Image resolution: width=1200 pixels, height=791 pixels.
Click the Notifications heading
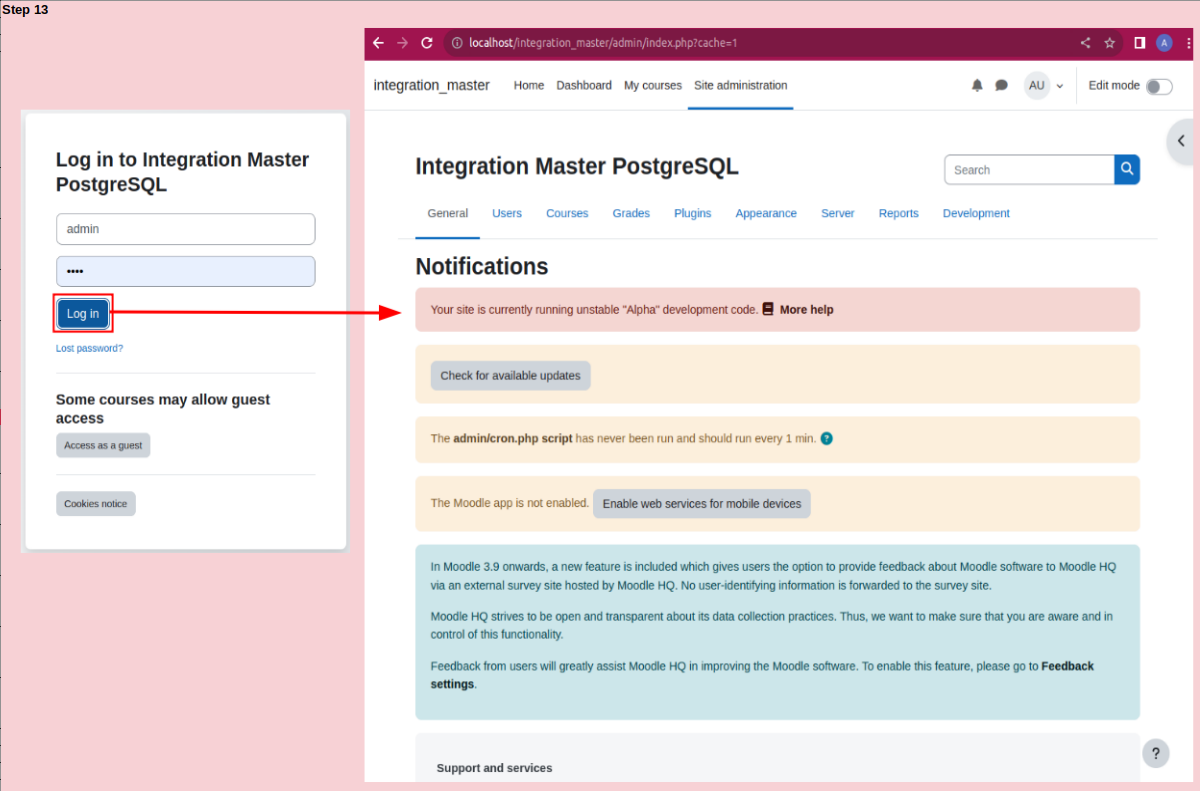point(482,267)
